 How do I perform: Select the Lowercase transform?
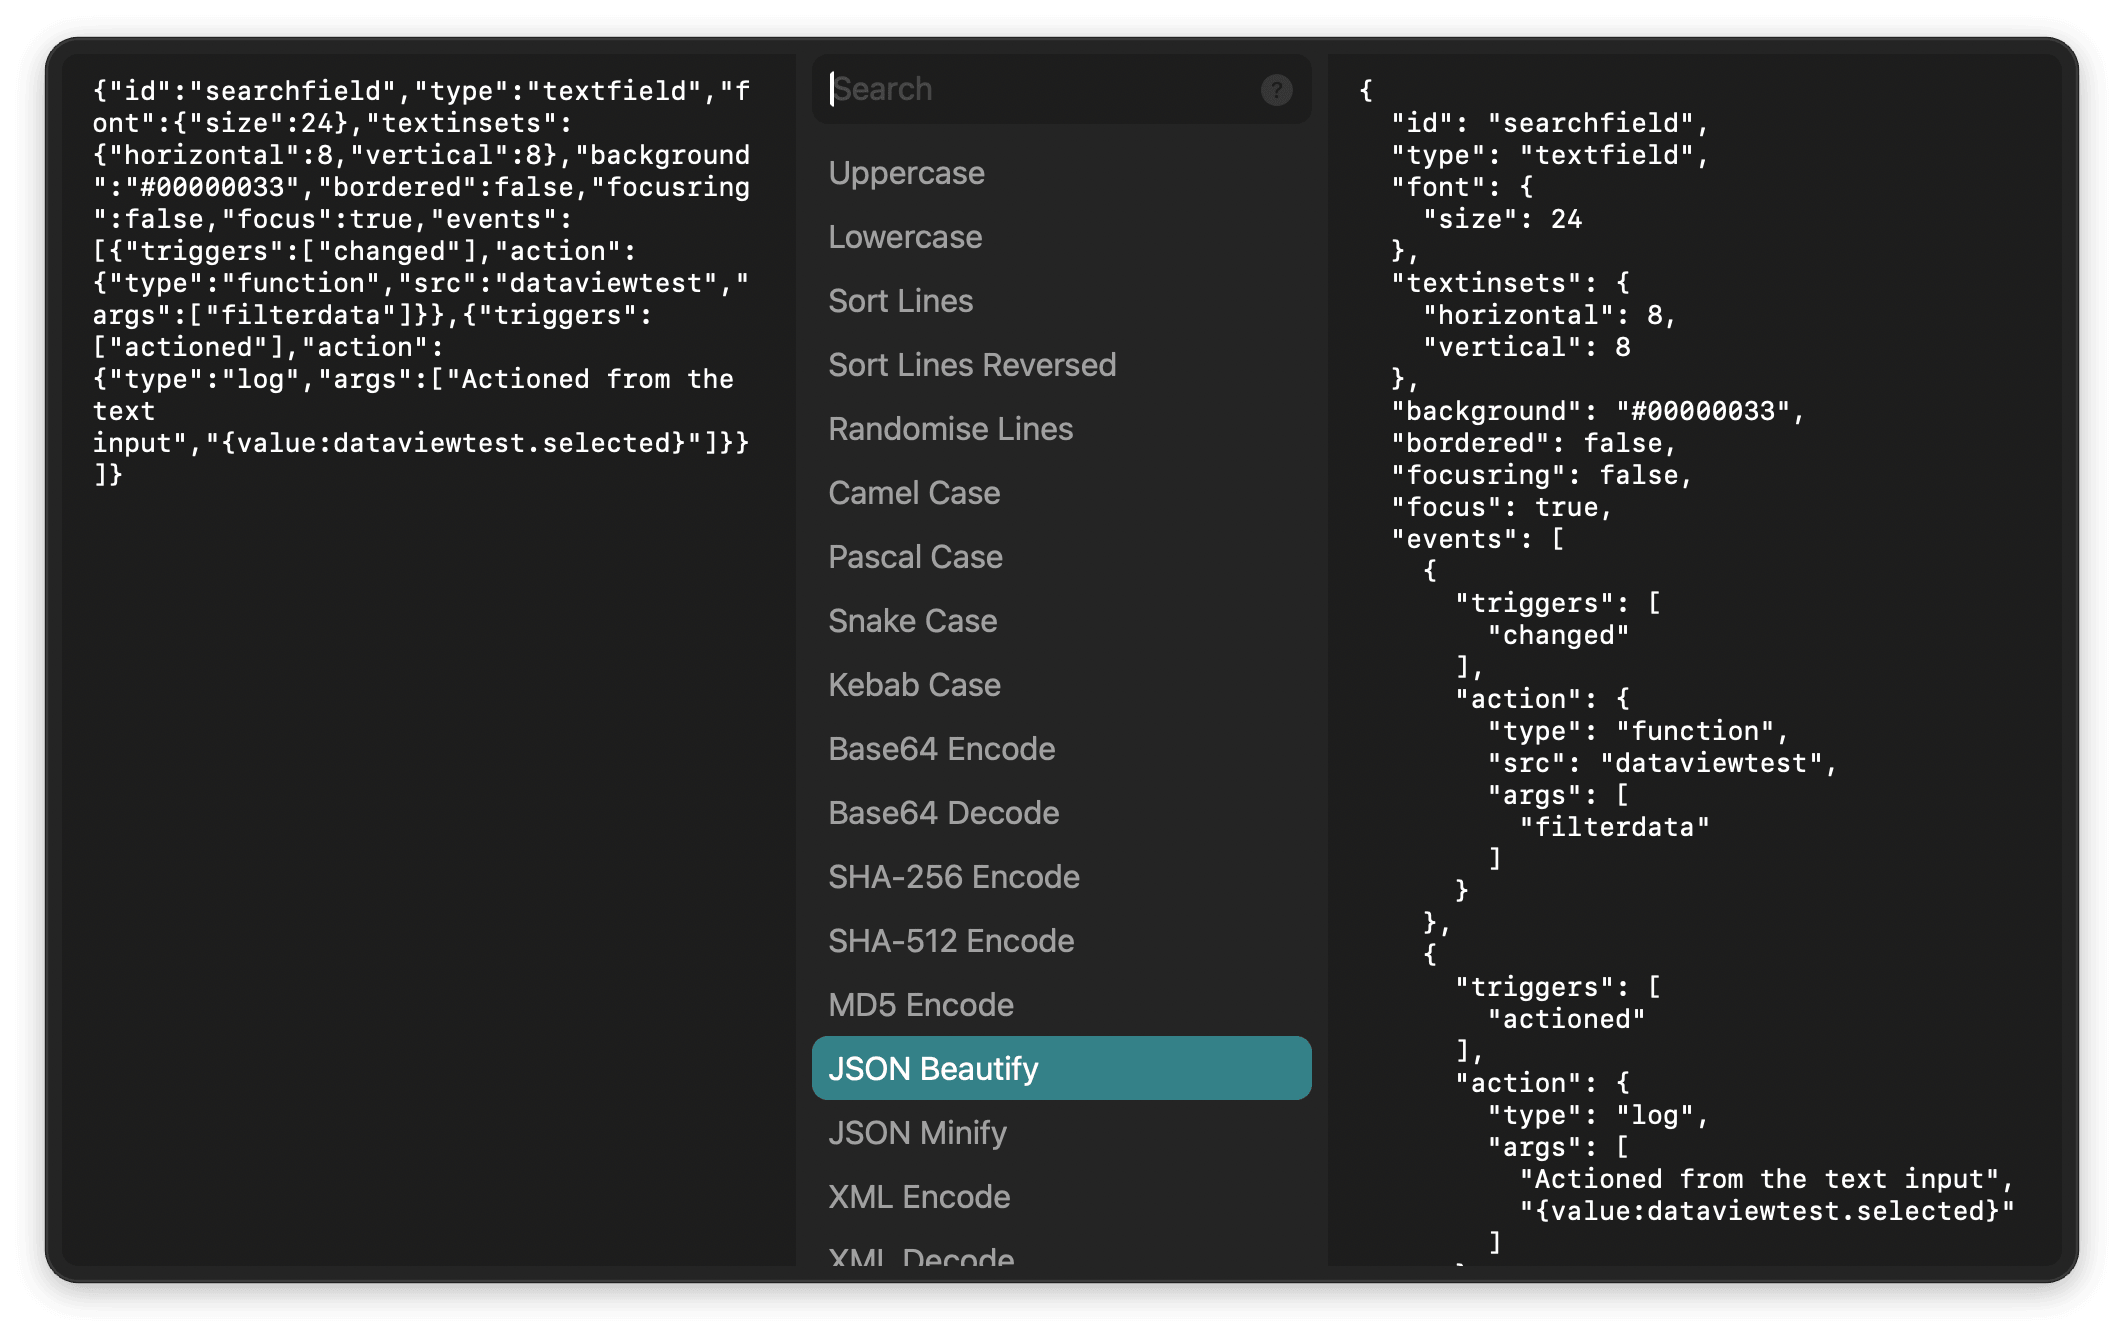[x=1061, y=237]
